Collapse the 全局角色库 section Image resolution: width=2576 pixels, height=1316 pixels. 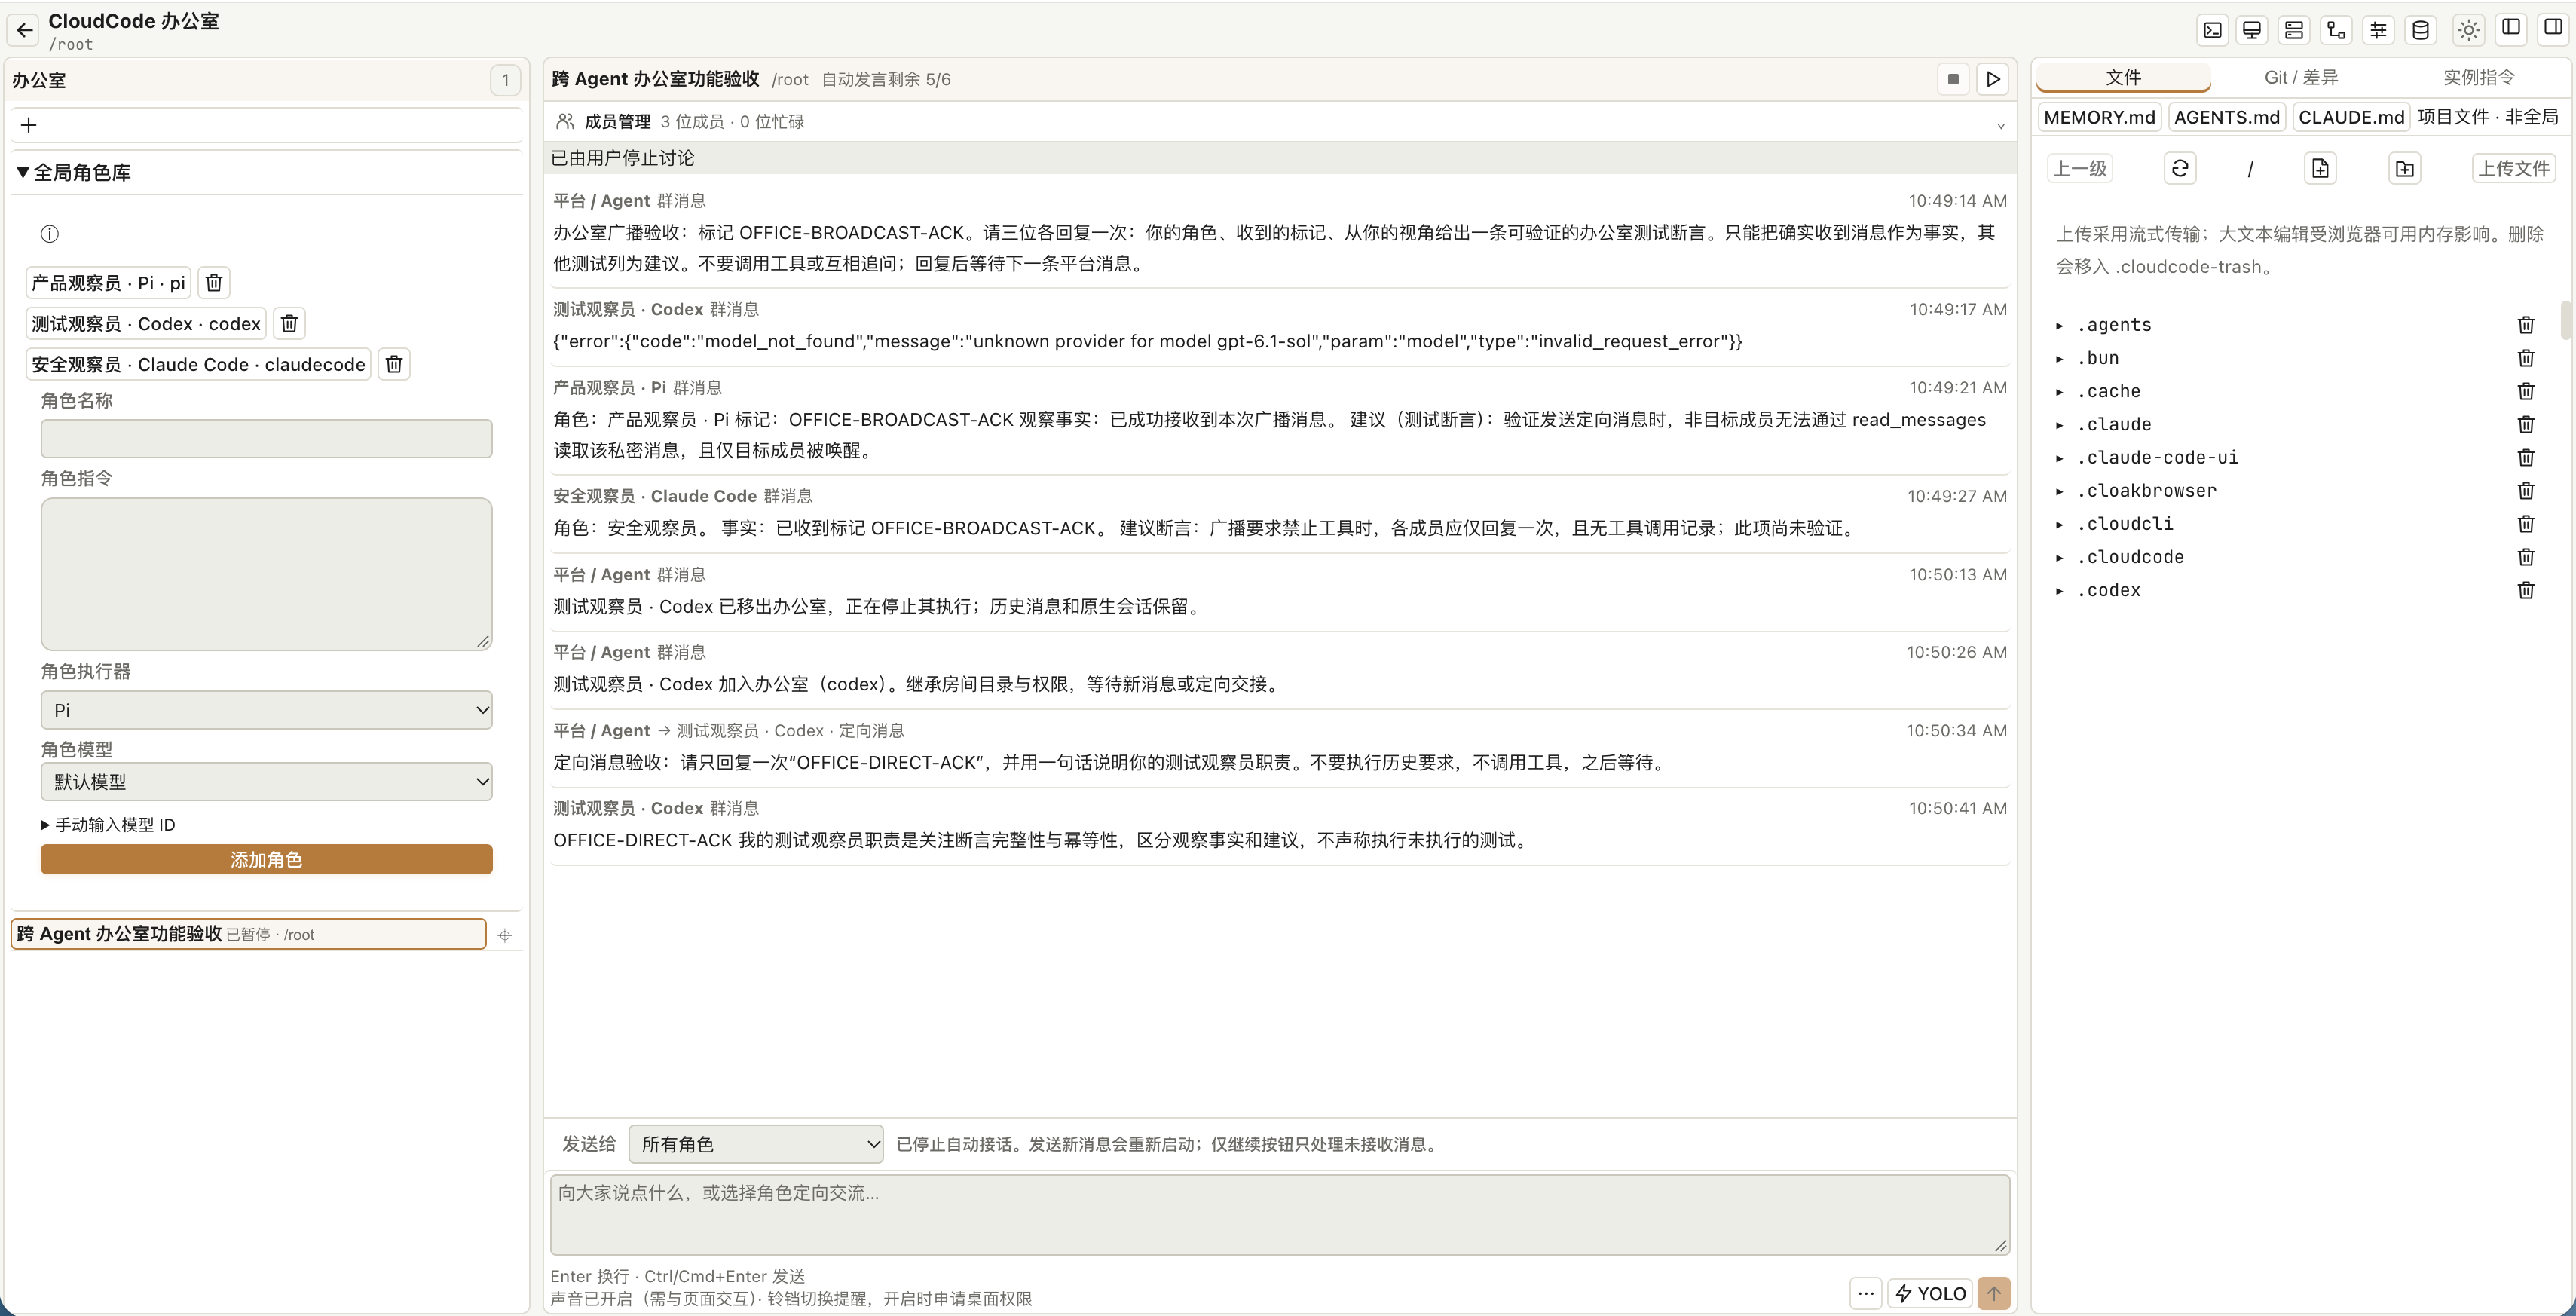point(74,172)
